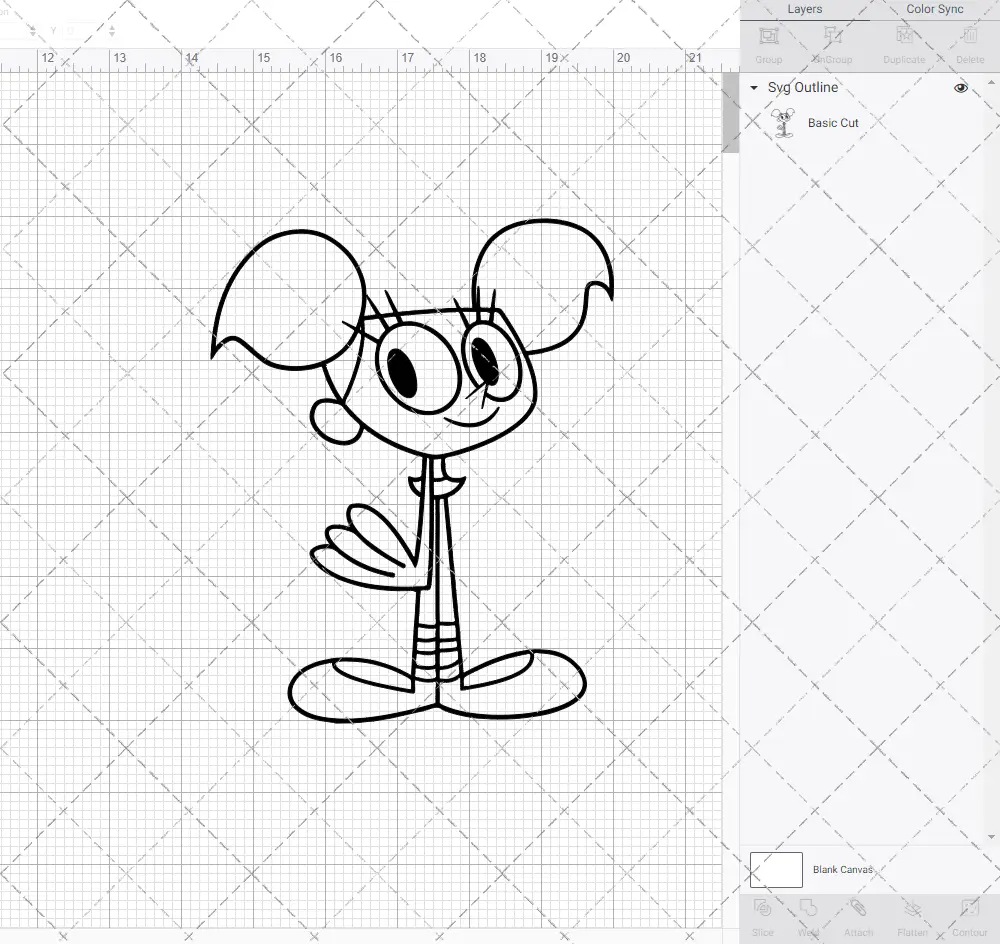Click the Blank Canvas label
The width and height of the screenshot is (1000, 944).
pyautogui.click(x=842, y=869)
